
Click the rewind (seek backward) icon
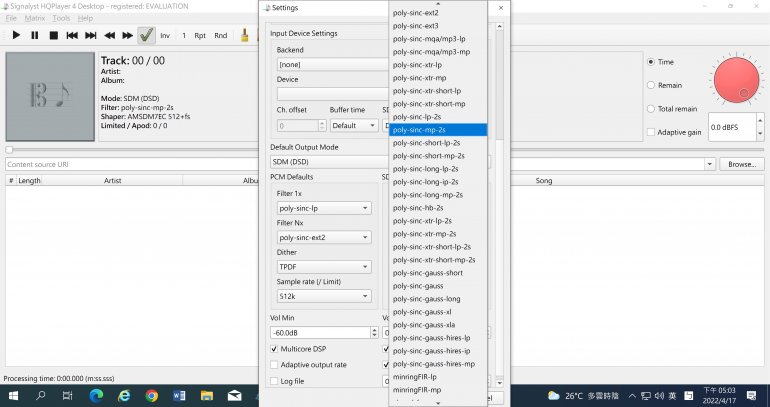tap(110, 35)
